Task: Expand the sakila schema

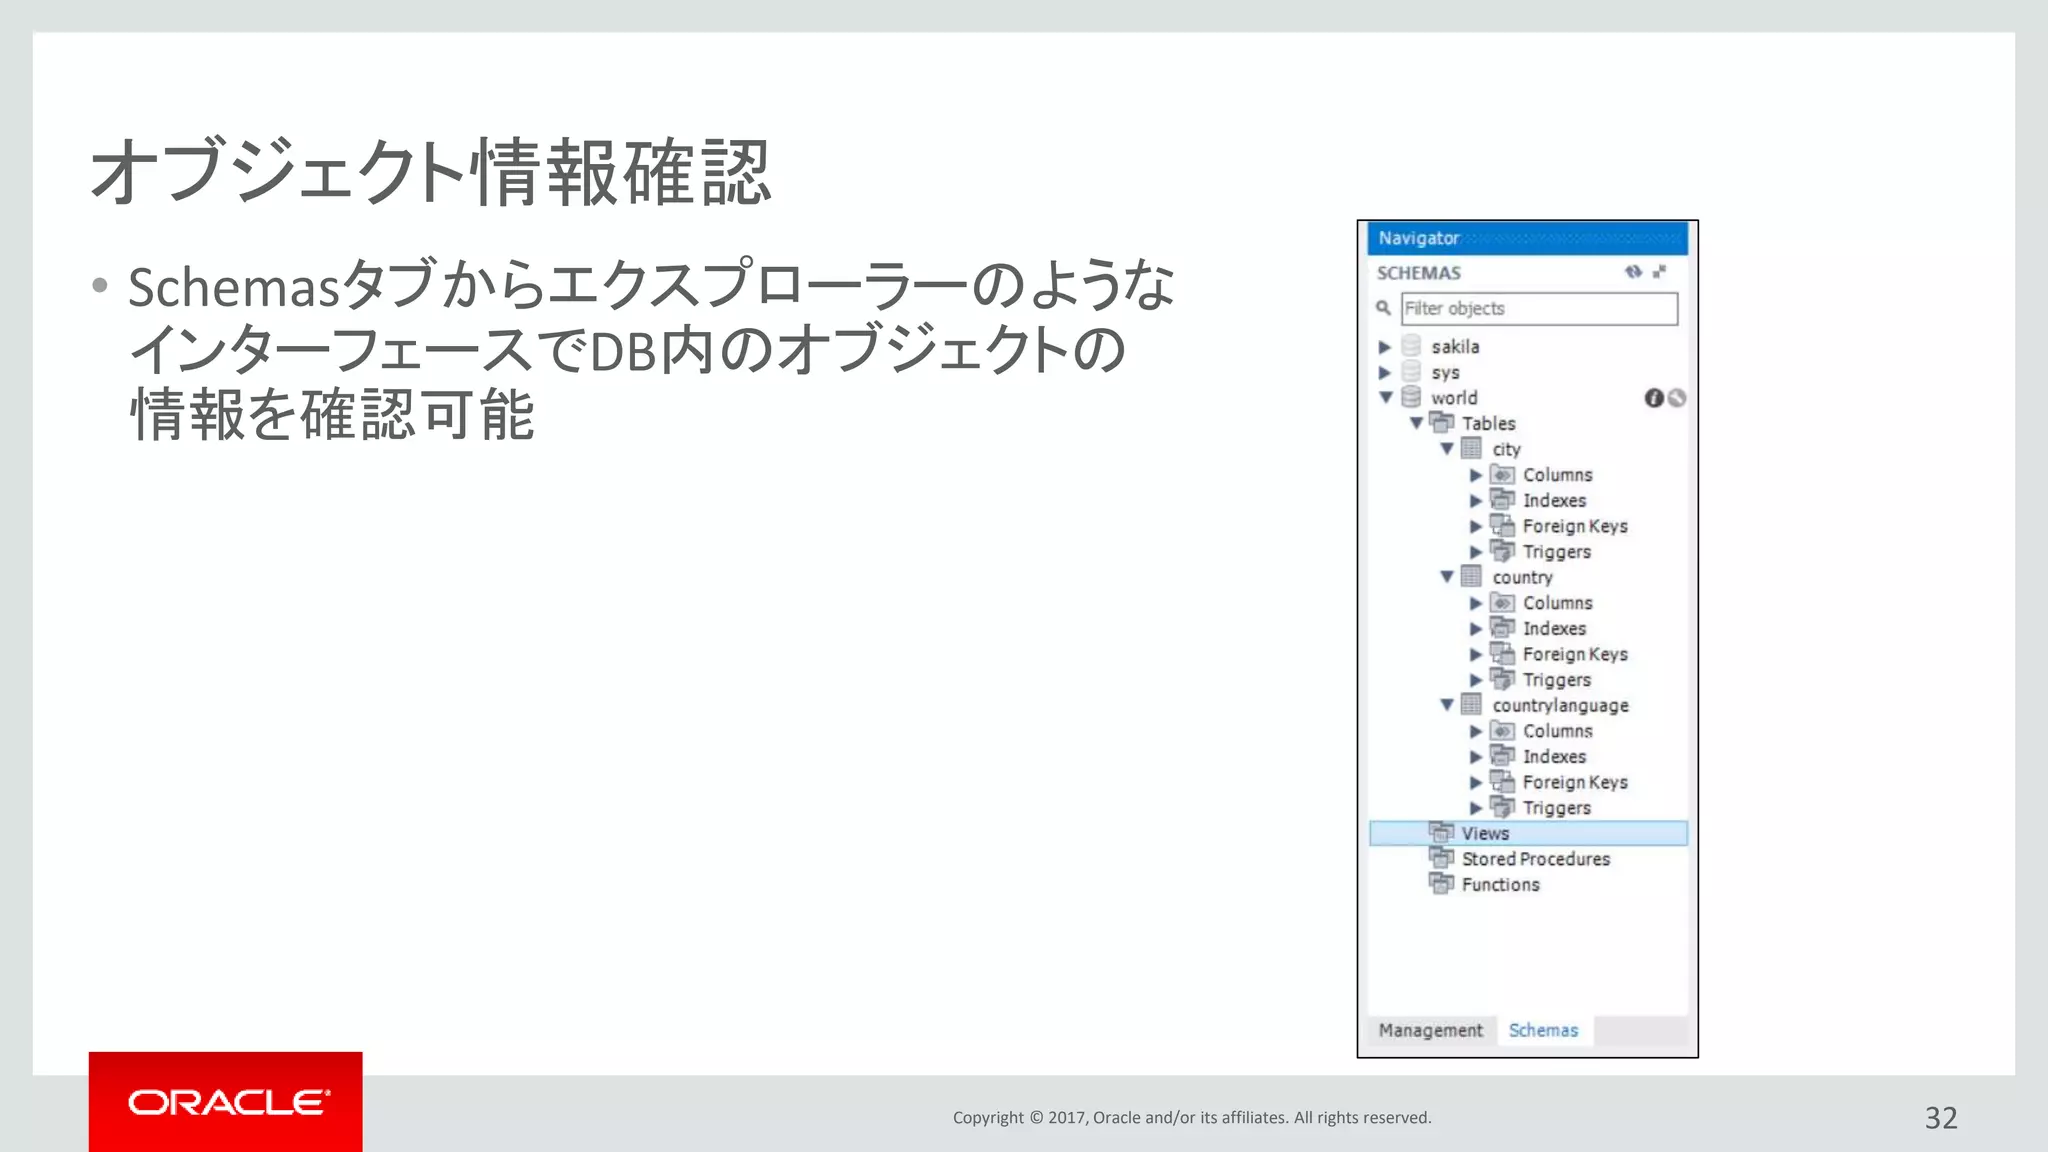Action: point(1385,347)
